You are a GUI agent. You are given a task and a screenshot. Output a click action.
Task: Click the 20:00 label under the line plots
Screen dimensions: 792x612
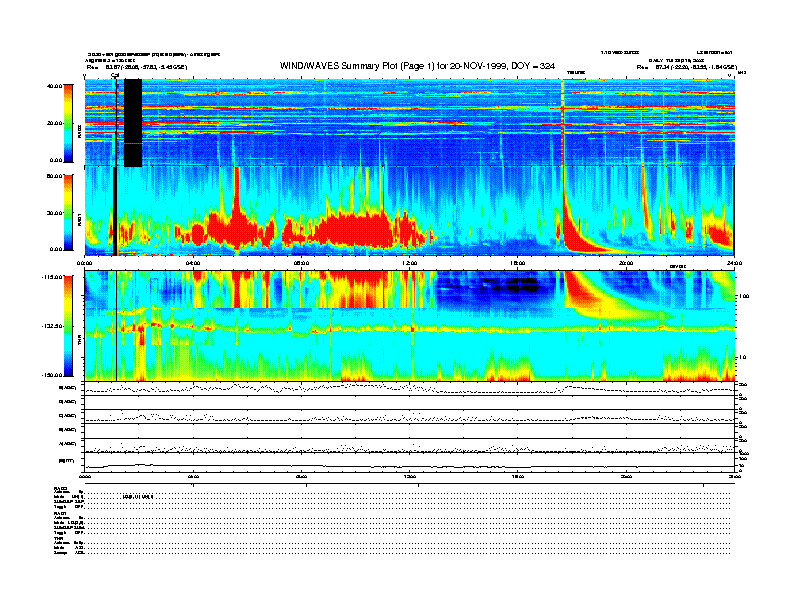pyautogui.click(x=626, y=476)
